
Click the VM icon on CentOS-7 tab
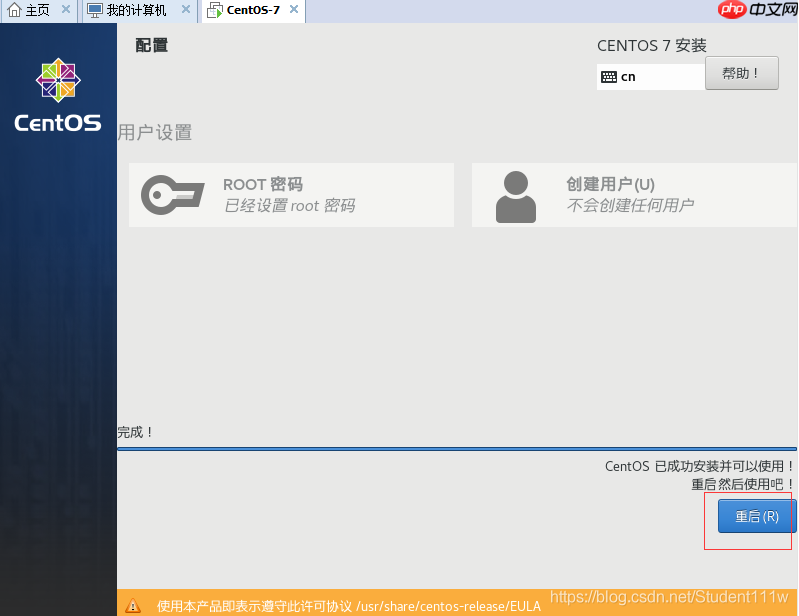point(215,11)
